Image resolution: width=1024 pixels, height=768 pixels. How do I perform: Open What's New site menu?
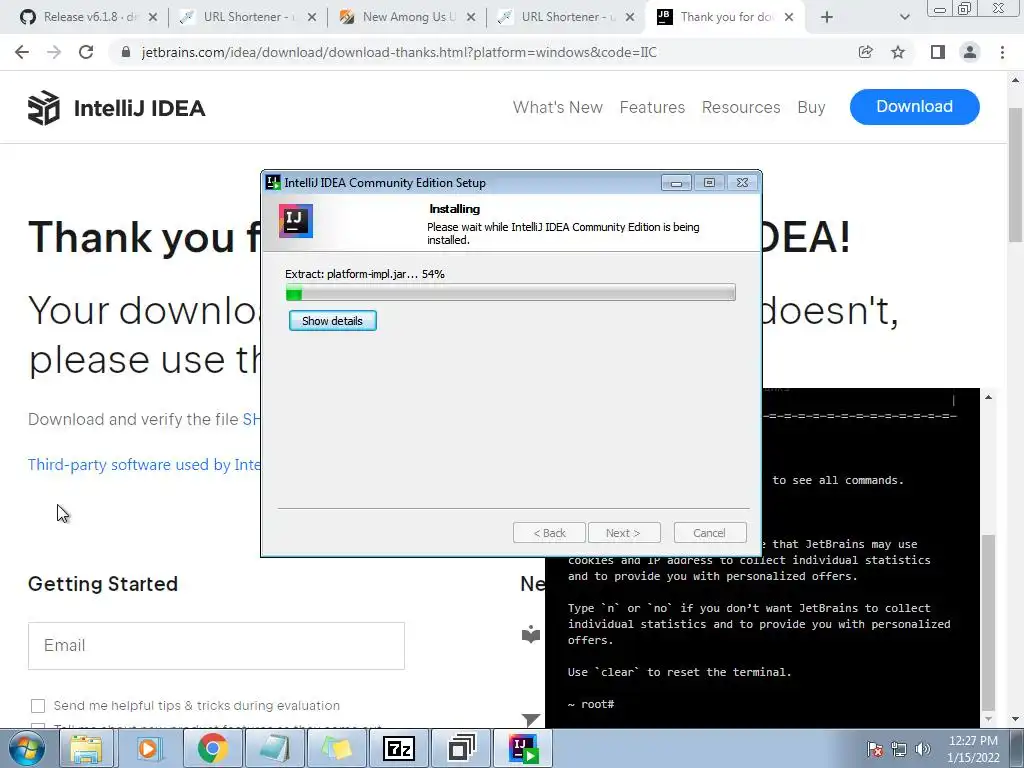click(x=558, y=107)
